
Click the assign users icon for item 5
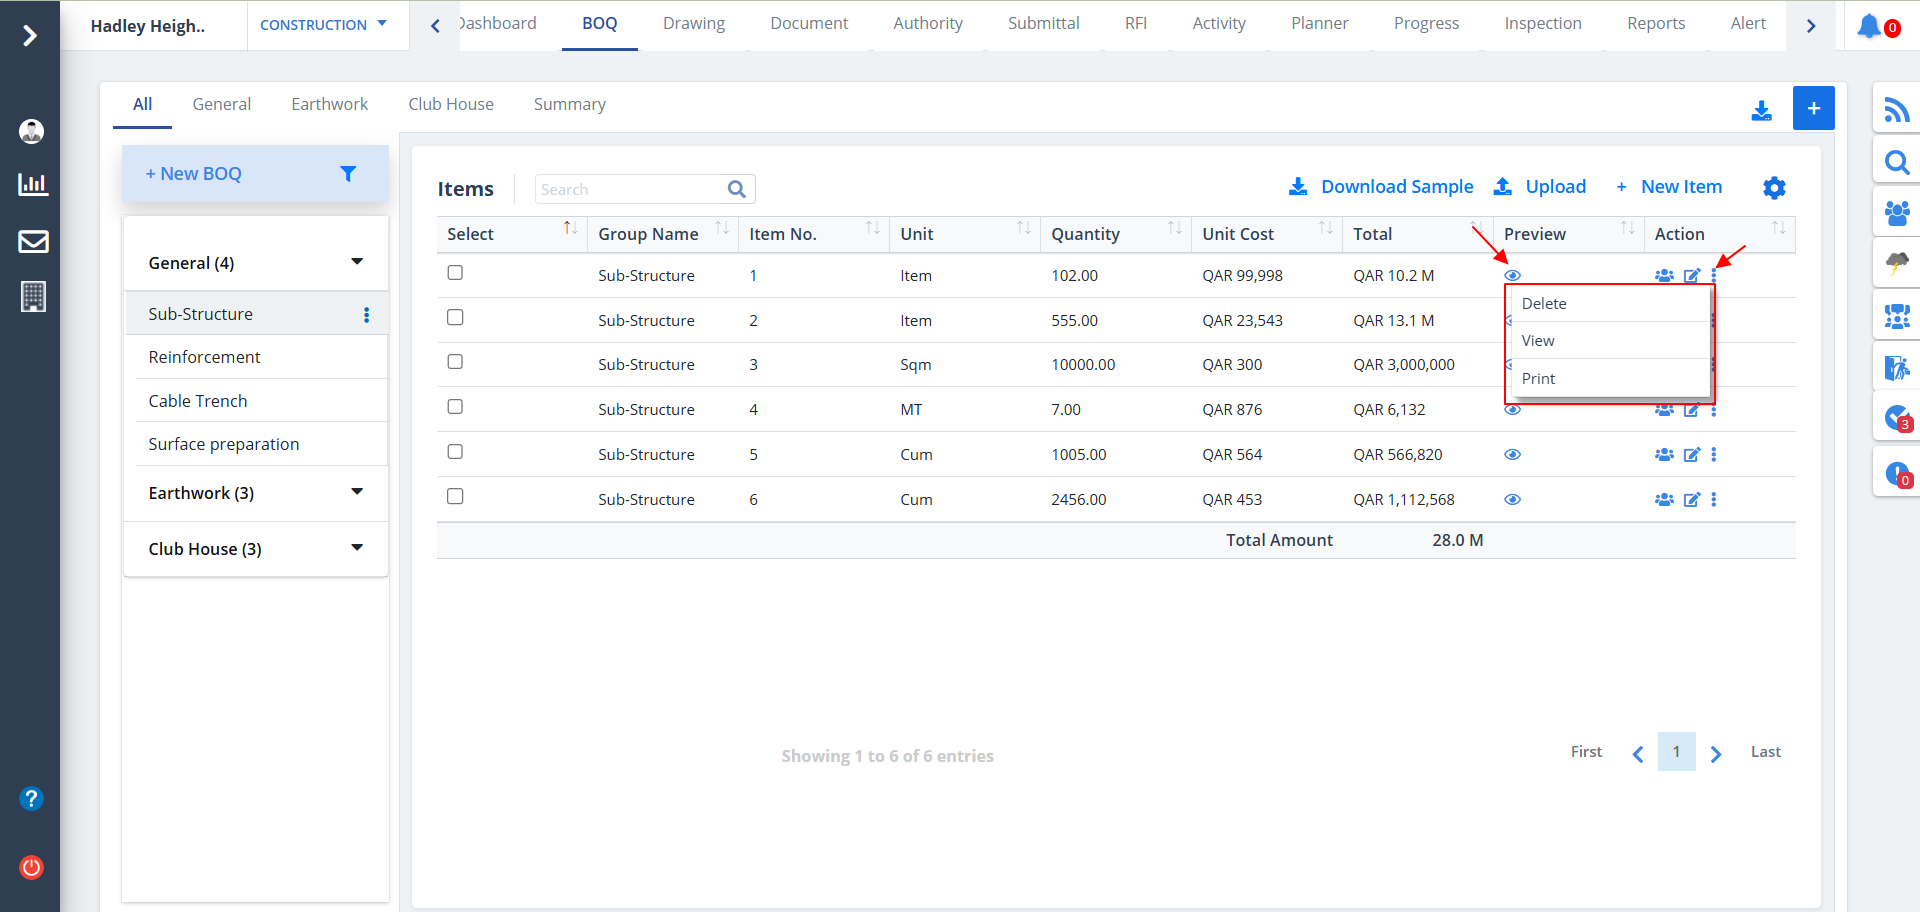1664,455
